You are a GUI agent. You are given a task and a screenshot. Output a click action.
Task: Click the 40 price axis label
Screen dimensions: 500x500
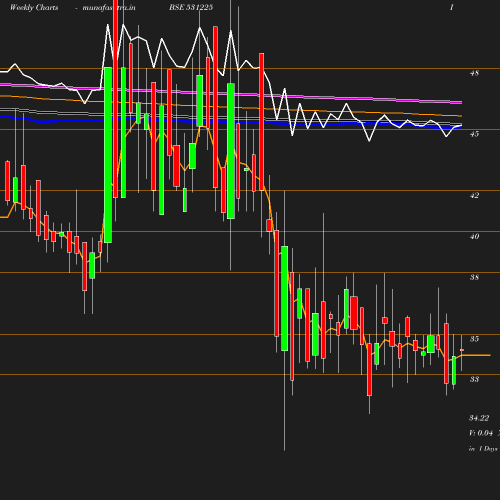pos(474,237)
